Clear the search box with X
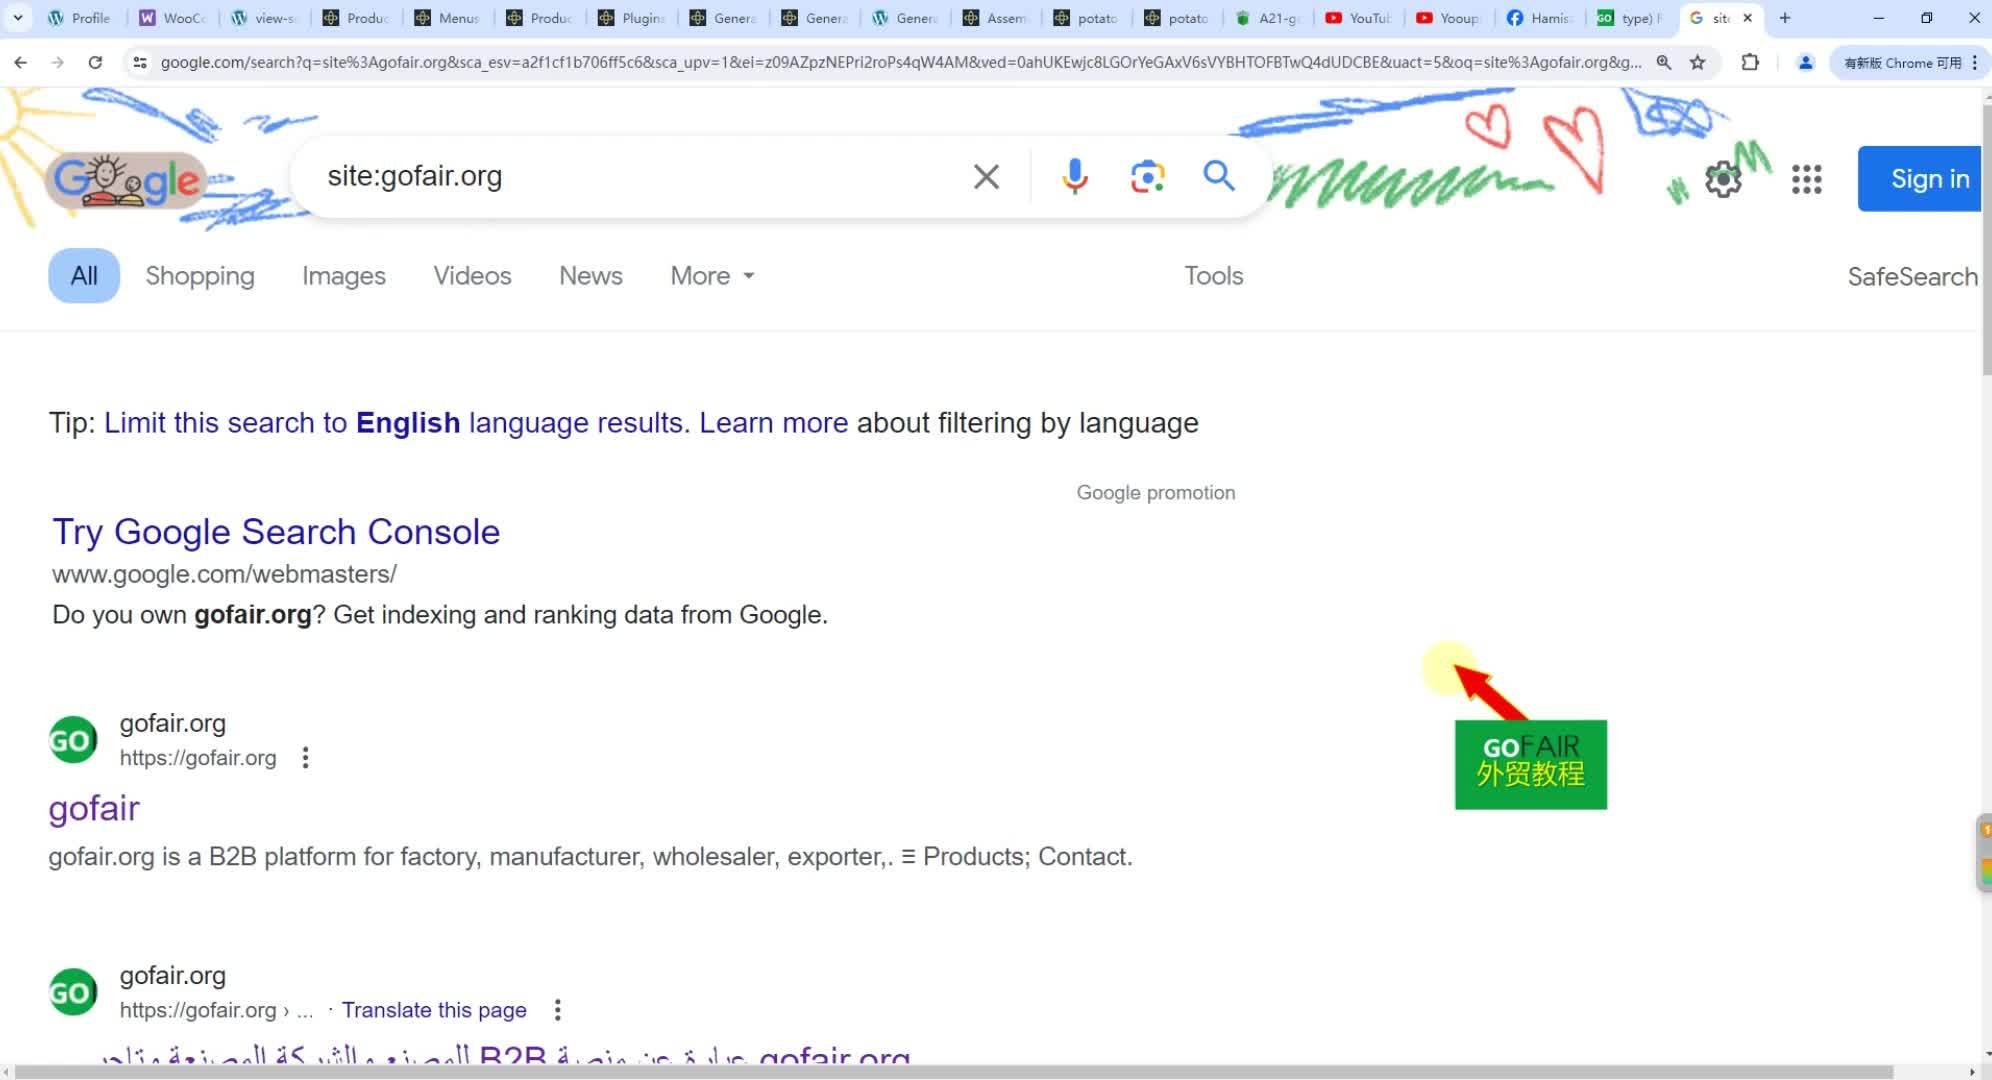This screenshot has height=1080, width=1992. [x=986, y=177]
